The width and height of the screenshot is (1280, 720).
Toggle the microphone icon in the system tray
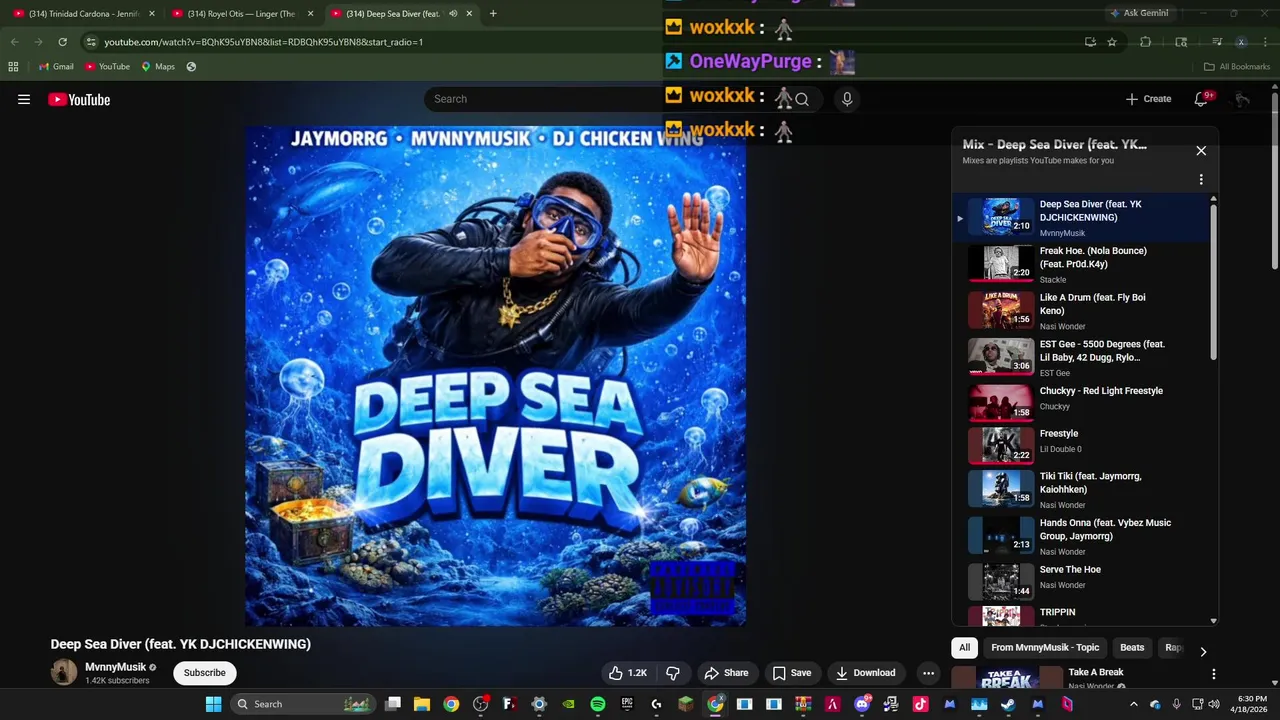(1176, 704)
